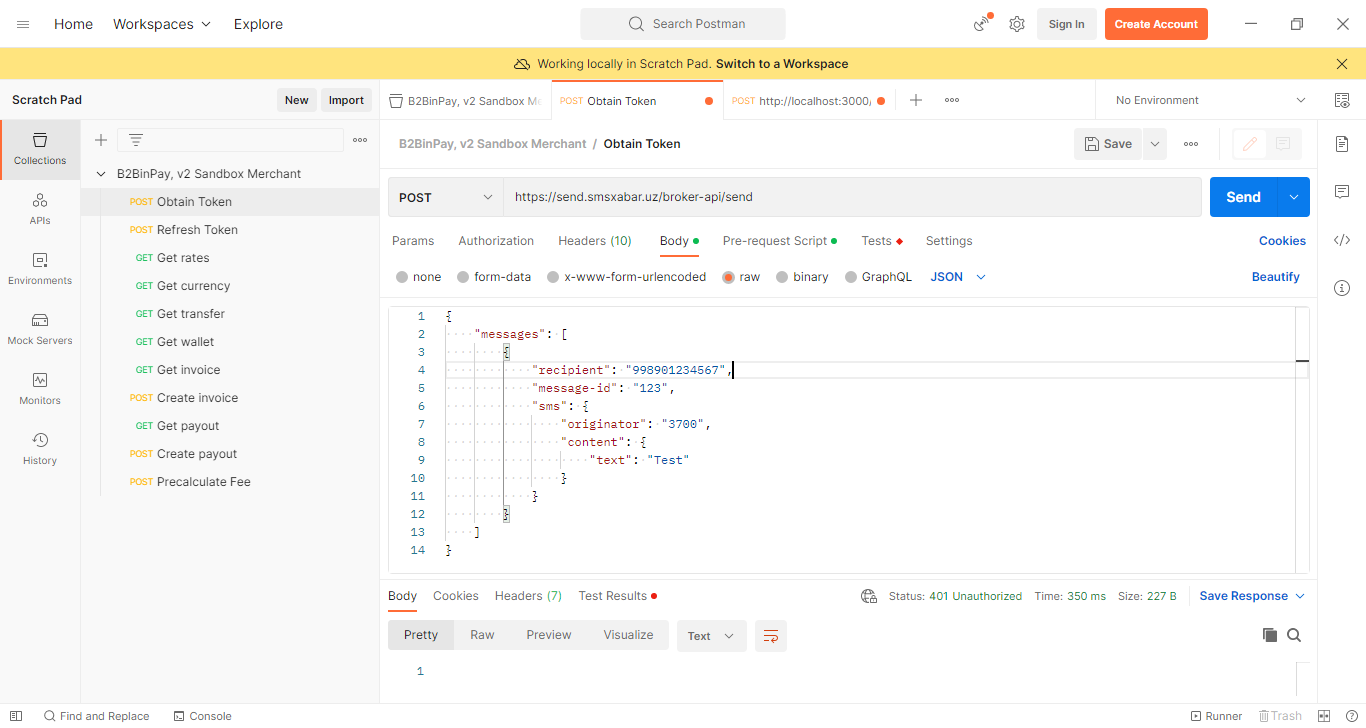The image size is (1366, 728).
Task: Open the Mock Servers sidebar panel
Action: [40, 329]
